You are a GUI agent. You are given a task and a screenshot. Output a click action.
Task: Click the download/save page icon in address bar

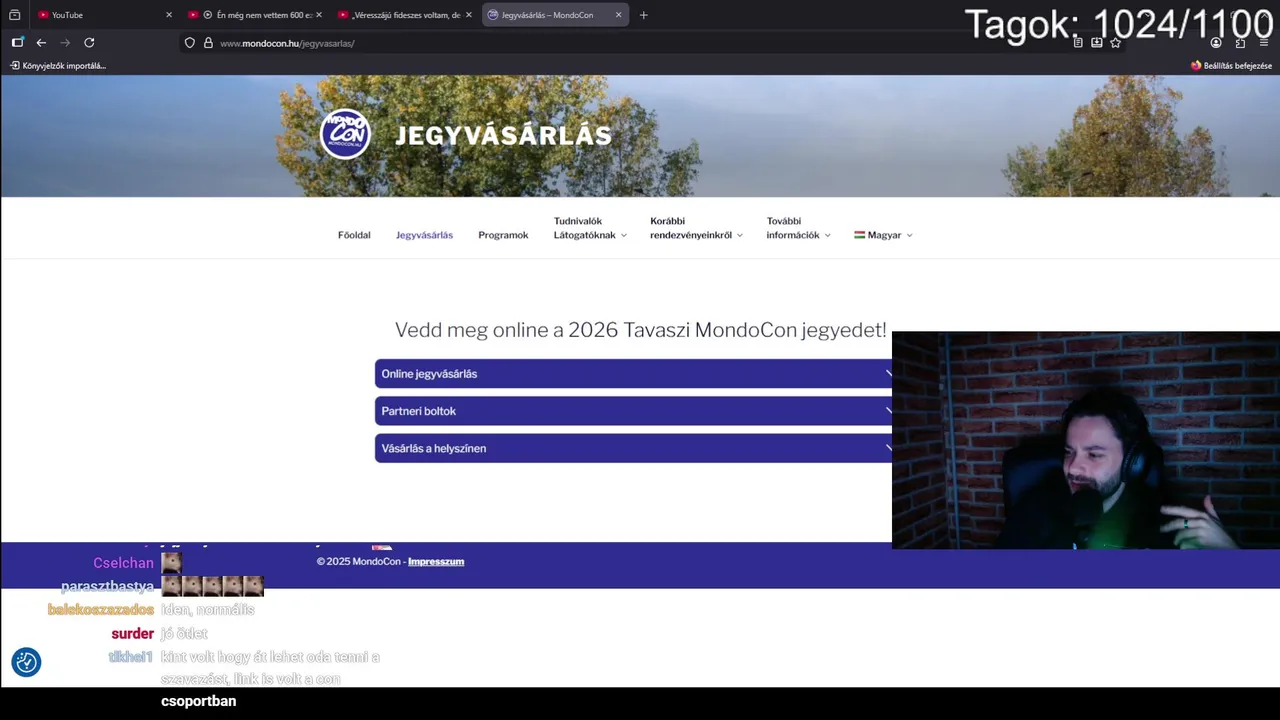click(x=1097, y=43)
